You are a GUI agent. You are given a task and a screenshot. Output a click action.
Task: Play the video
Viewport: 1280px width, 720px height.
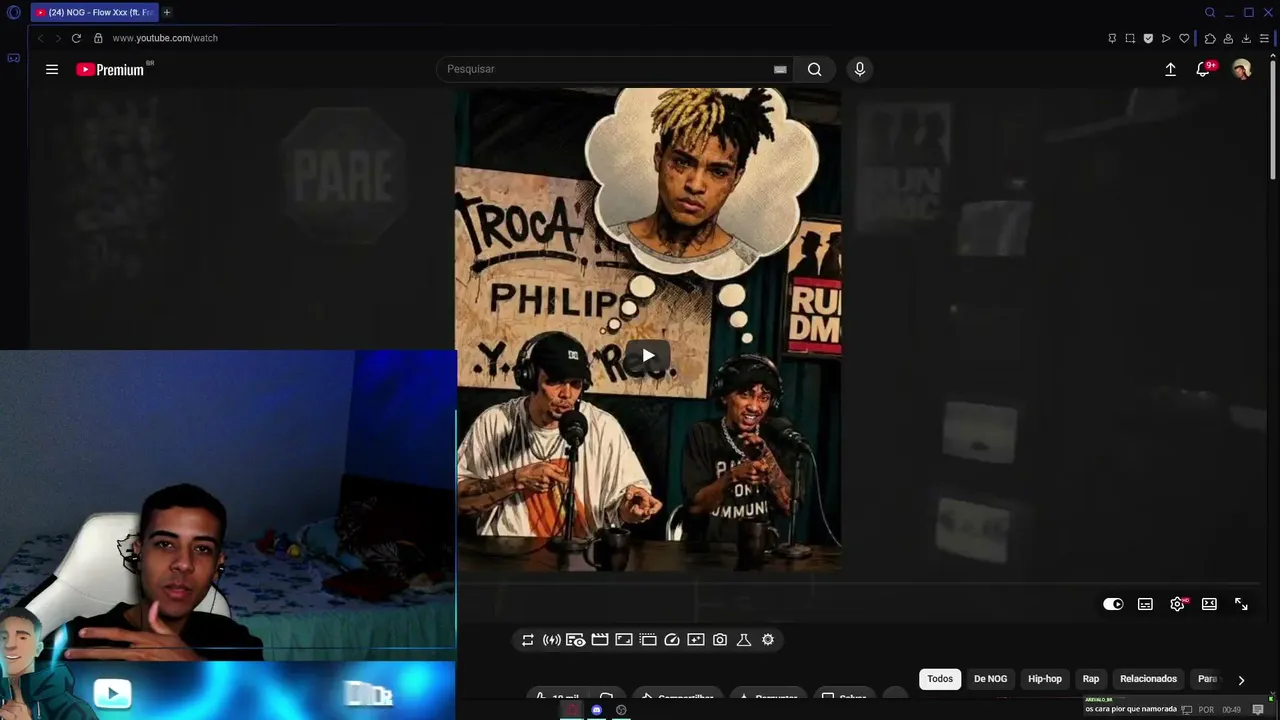click(x=648, y=355)
